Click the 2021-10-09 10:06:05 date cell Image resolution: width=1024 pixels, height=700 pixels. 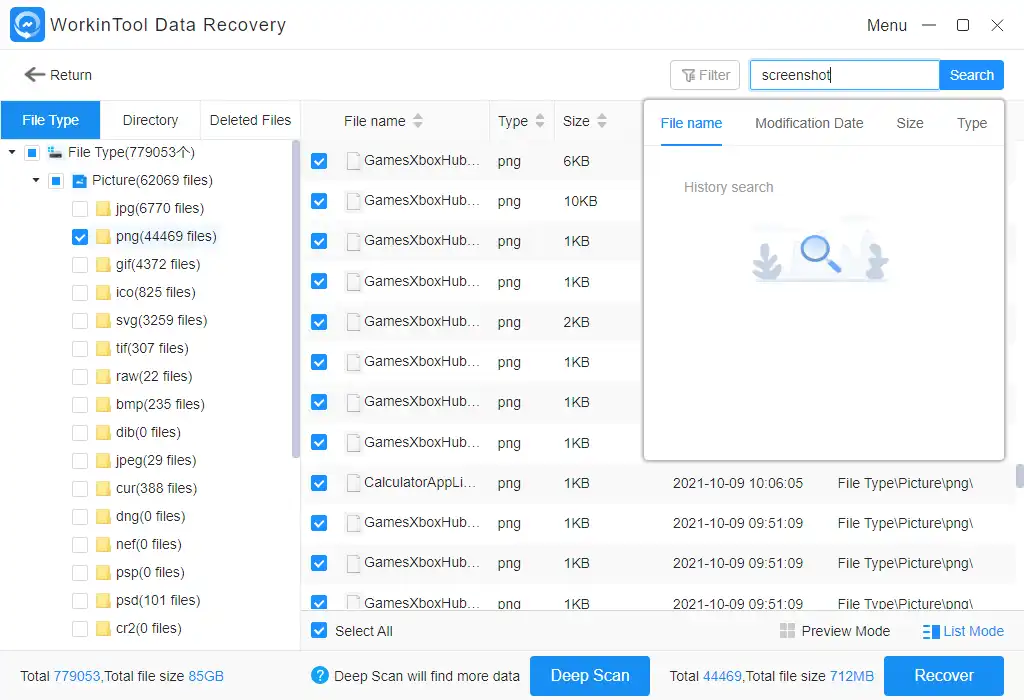coord(738,483)
